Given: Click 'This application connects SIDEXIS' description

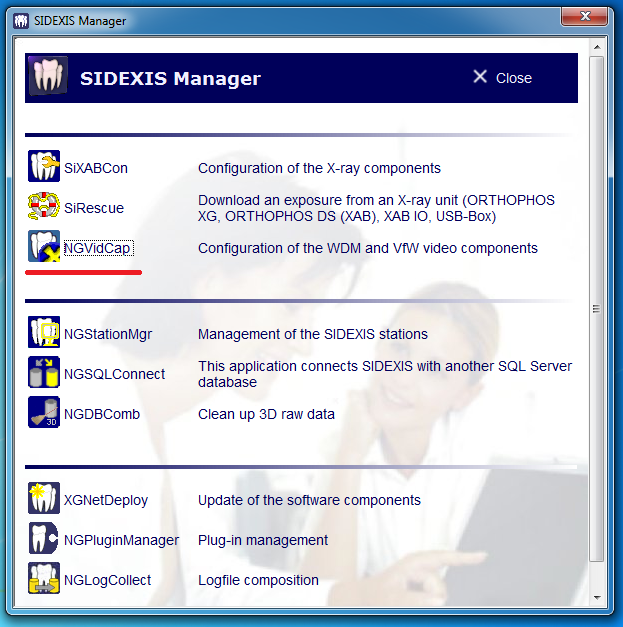Looking at the screenshot, I should (385, 374).
